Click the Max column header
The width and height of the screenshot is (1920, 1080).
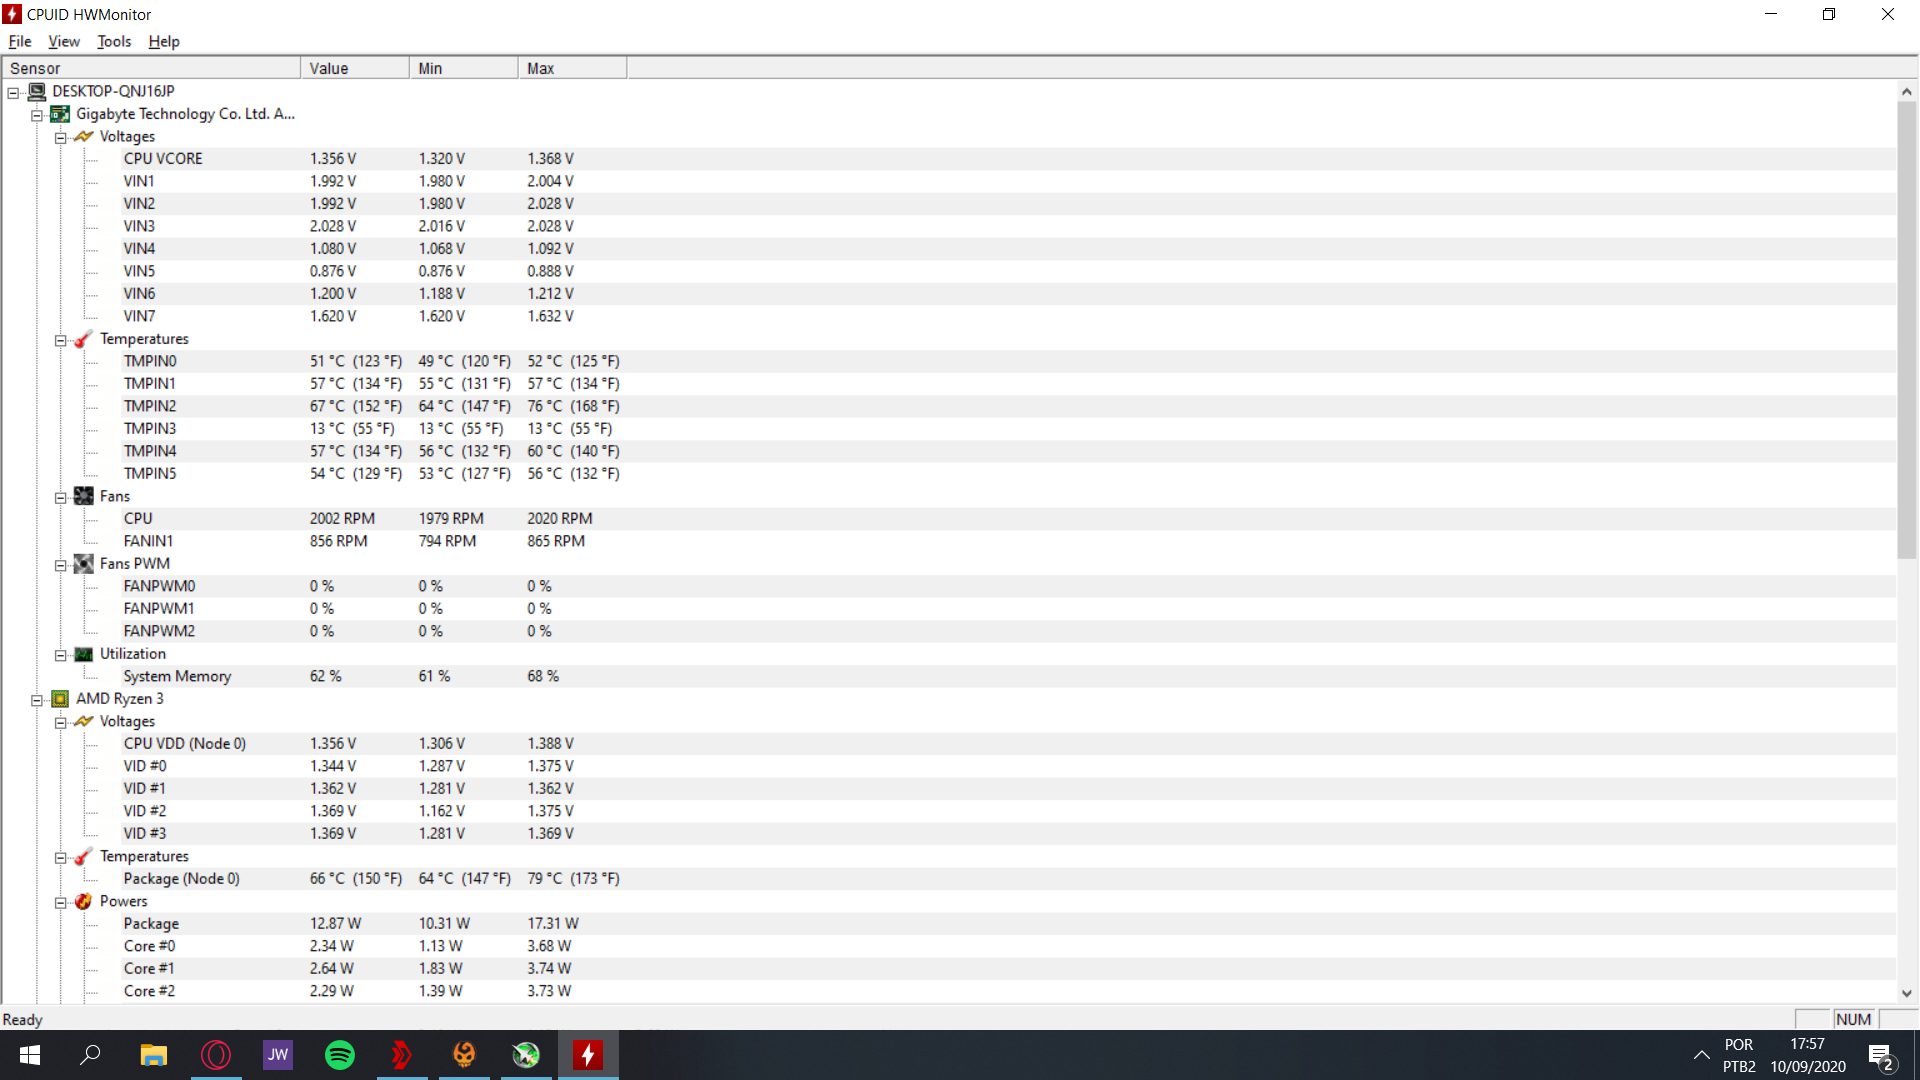coord(573,68)
